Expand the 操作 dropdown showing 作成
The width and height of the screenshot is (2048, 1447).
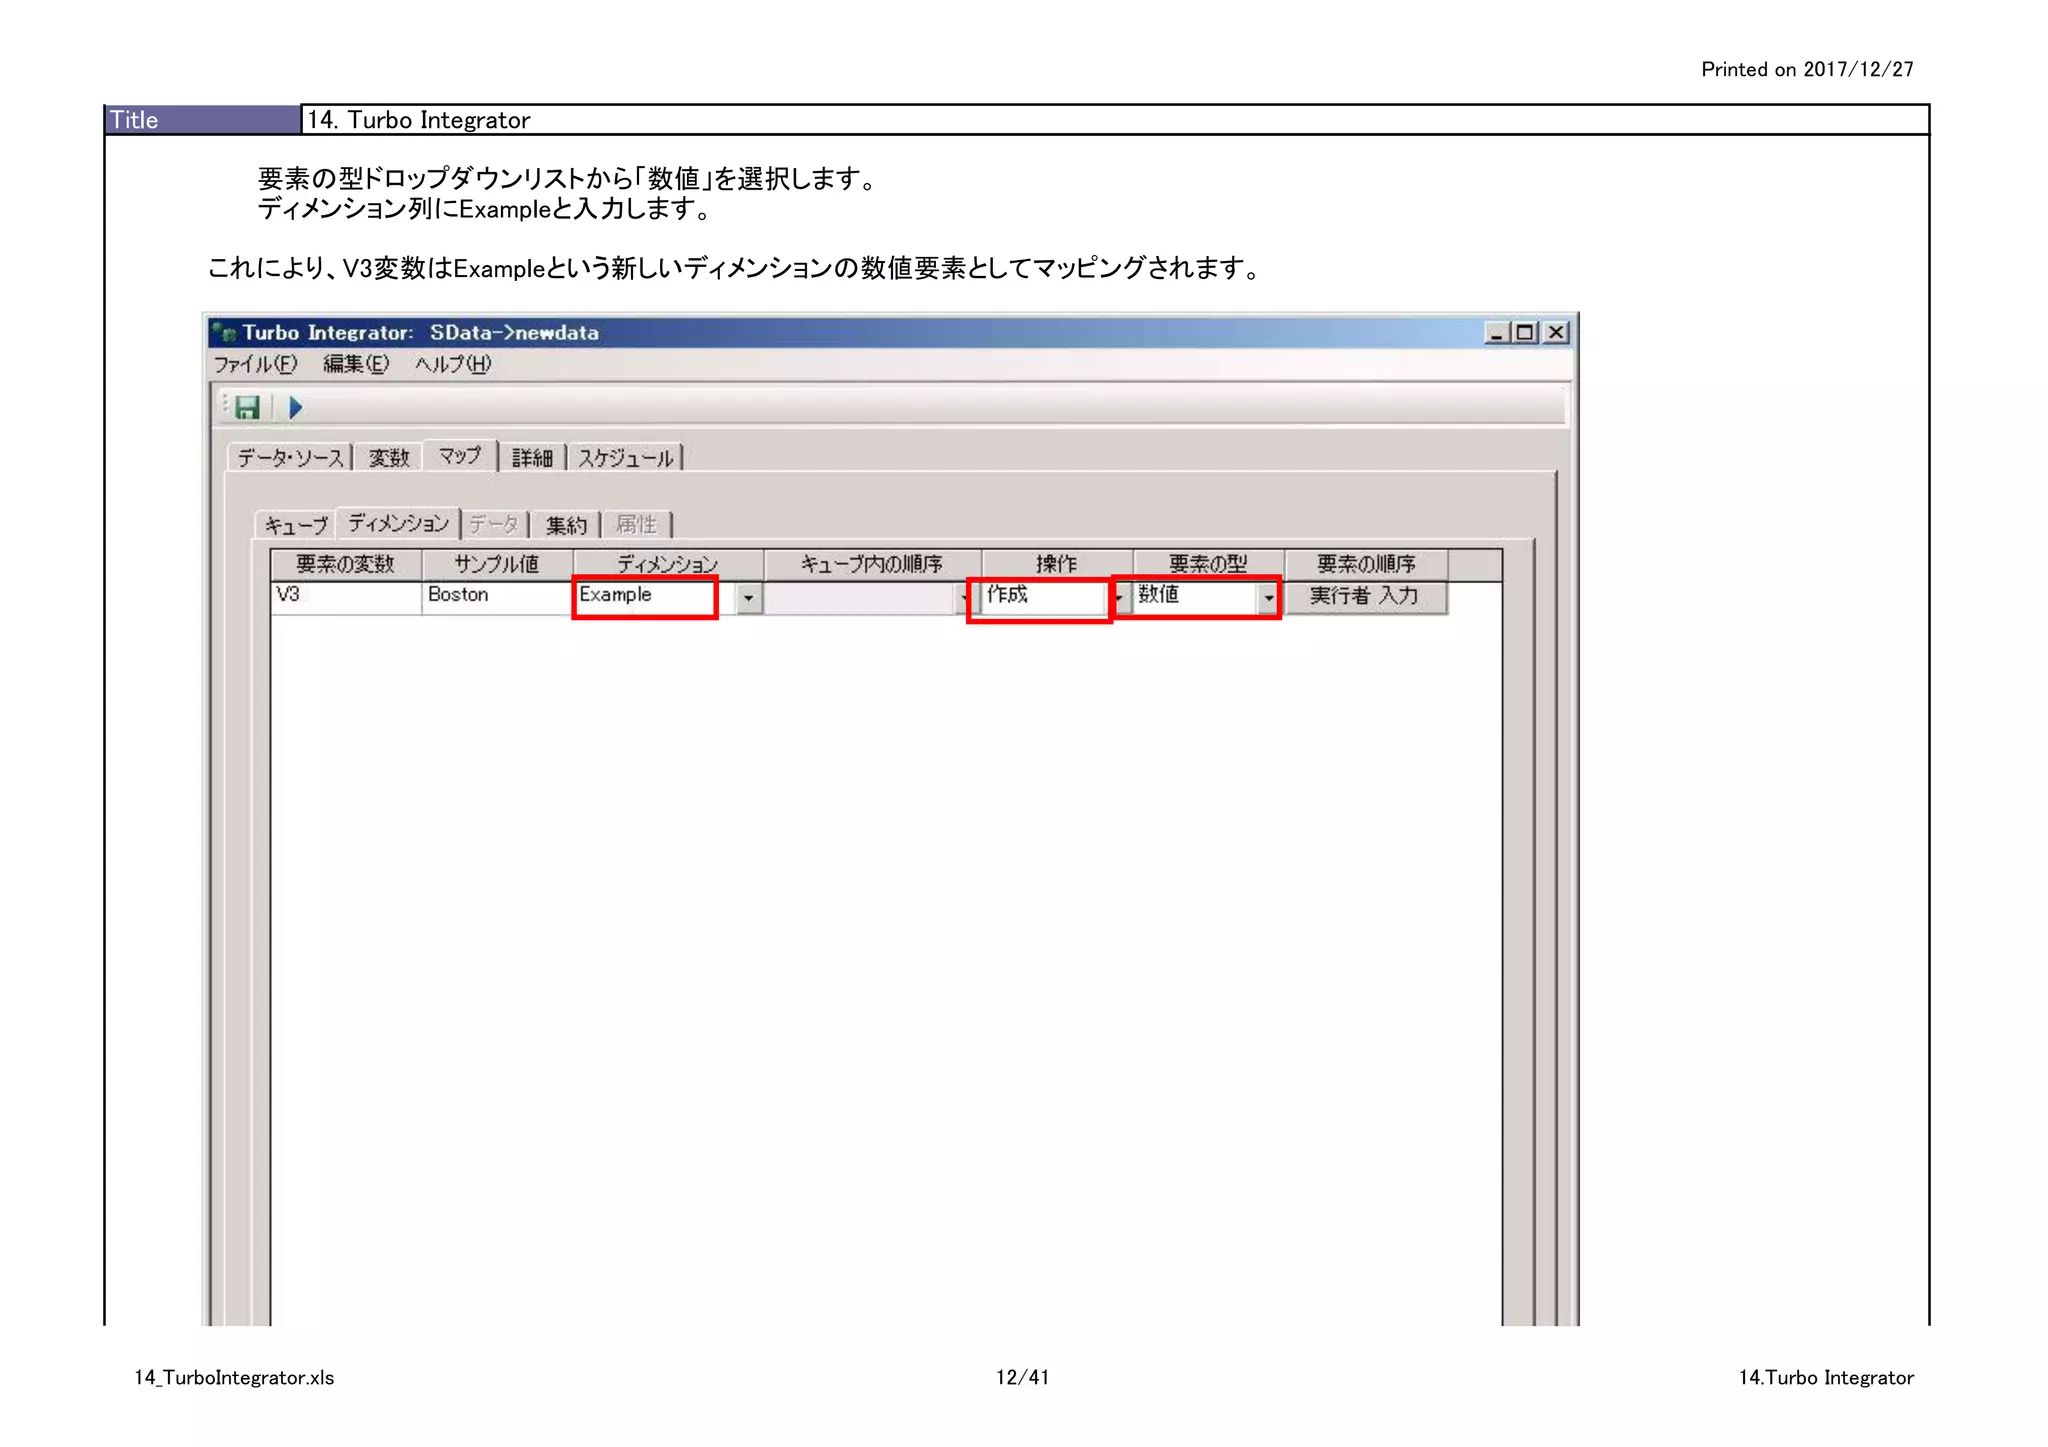1119,597
